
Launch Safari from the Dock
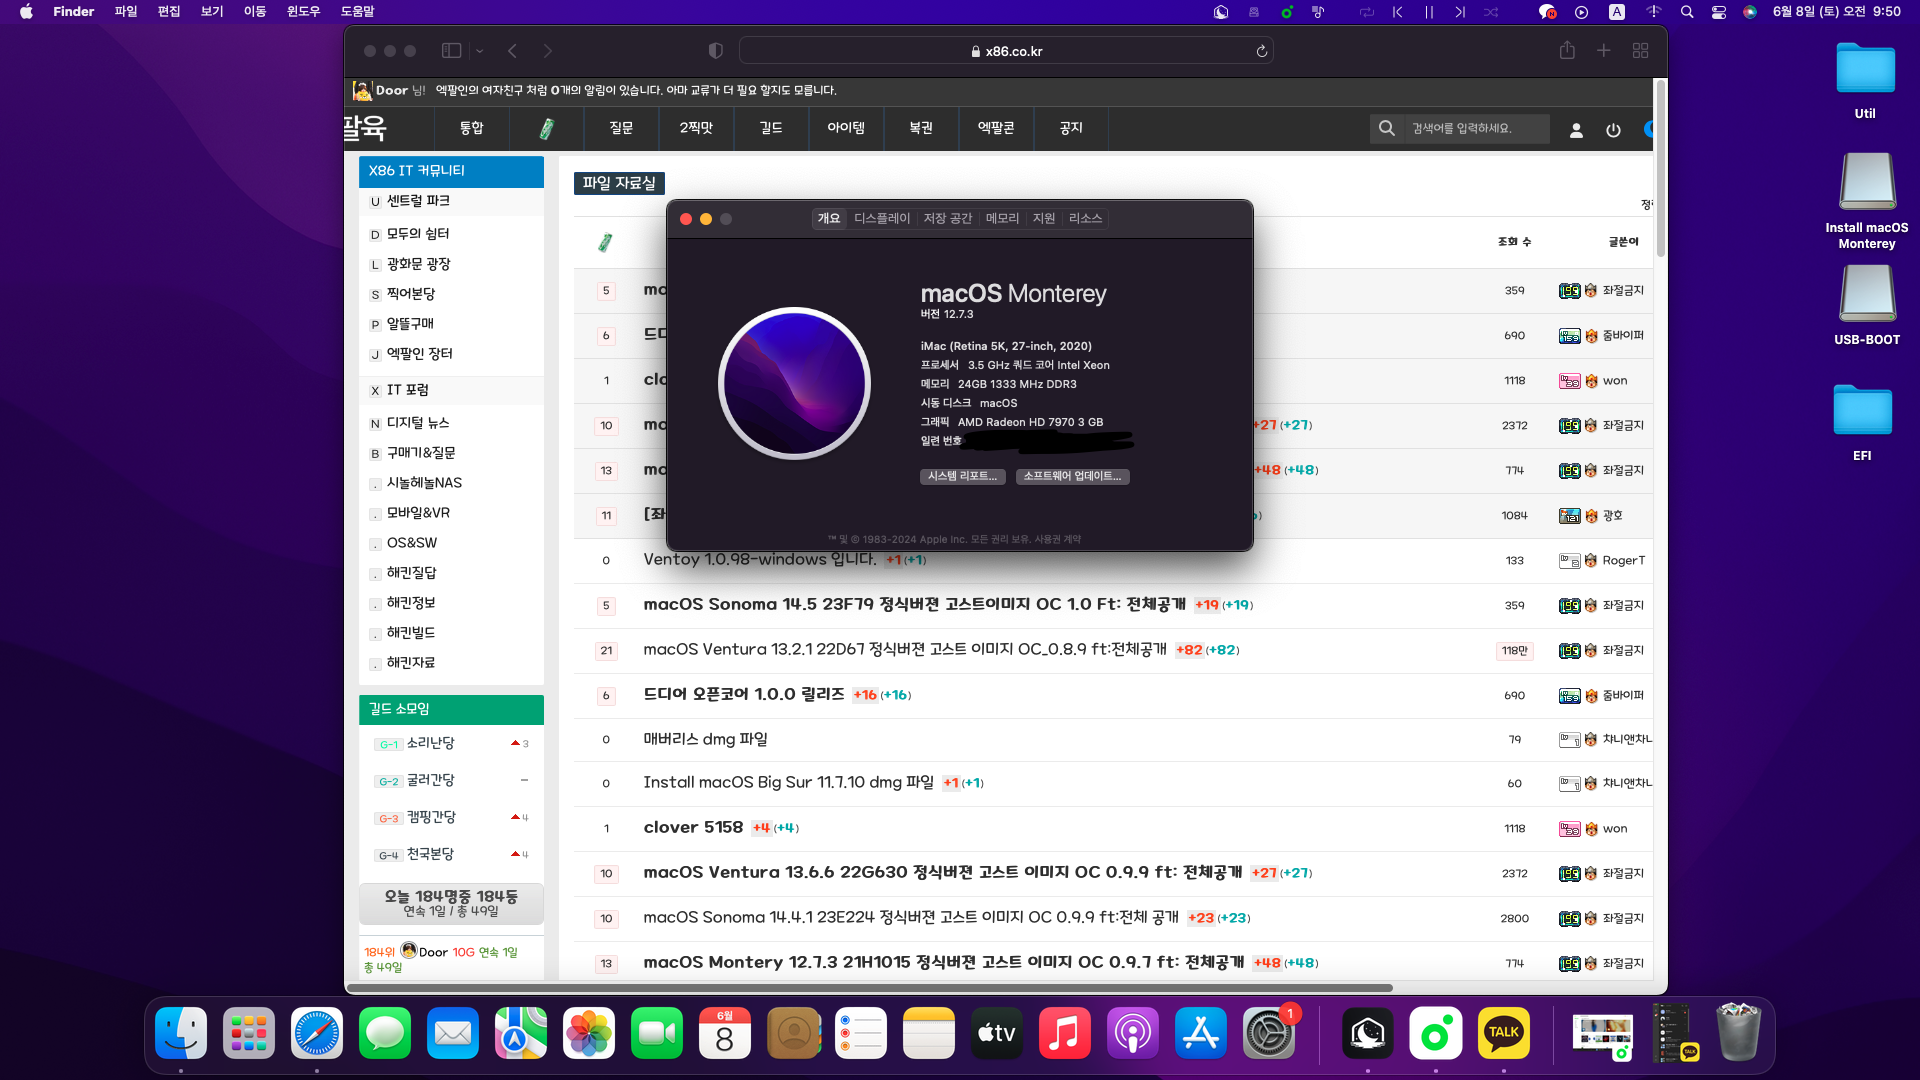coord(317,1034)
